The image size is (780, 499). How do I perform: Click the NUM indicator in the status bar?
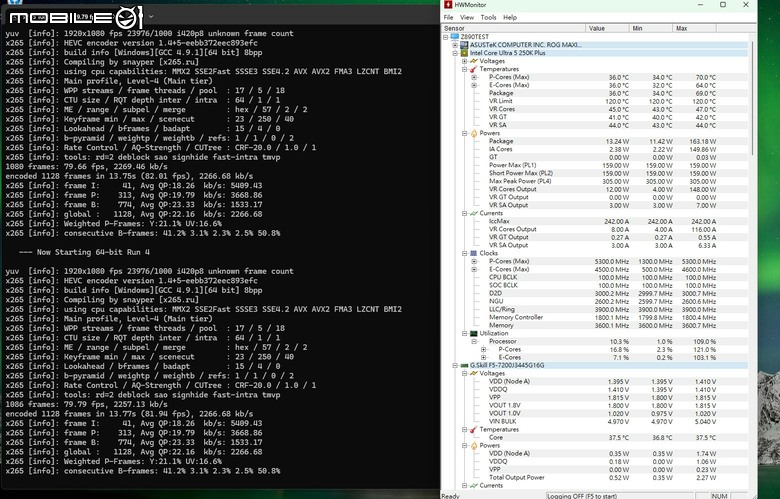[x=719, y=496]
